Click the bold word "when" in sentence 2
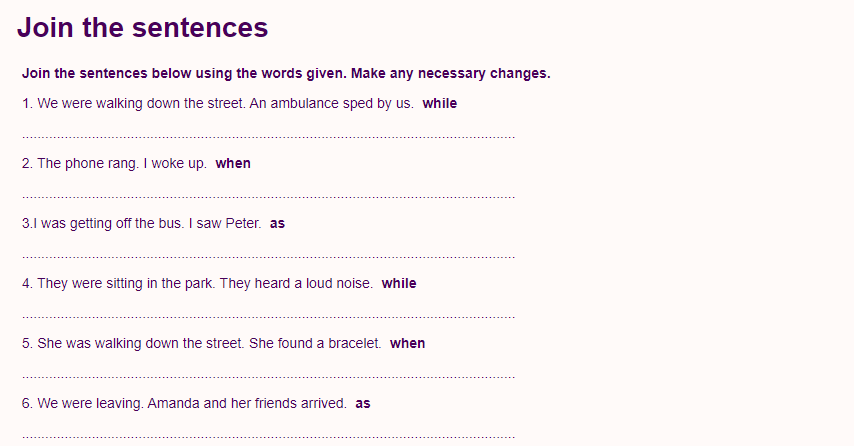Image resolution: width=854 pixels, height=446 pixels. point(233,163)
